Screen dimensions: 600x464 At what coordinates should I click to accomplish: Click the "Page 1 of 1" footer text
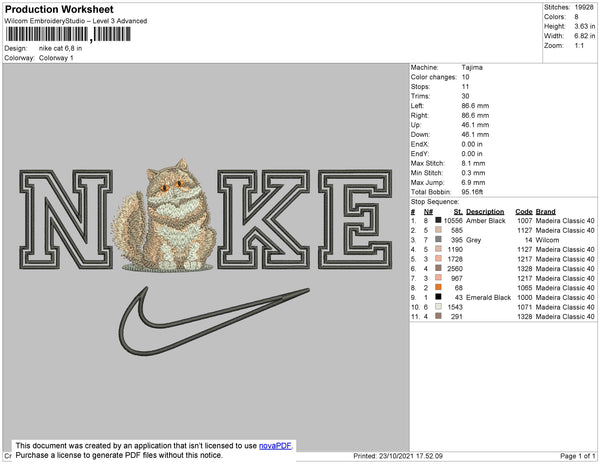click(x=577, y=456)
